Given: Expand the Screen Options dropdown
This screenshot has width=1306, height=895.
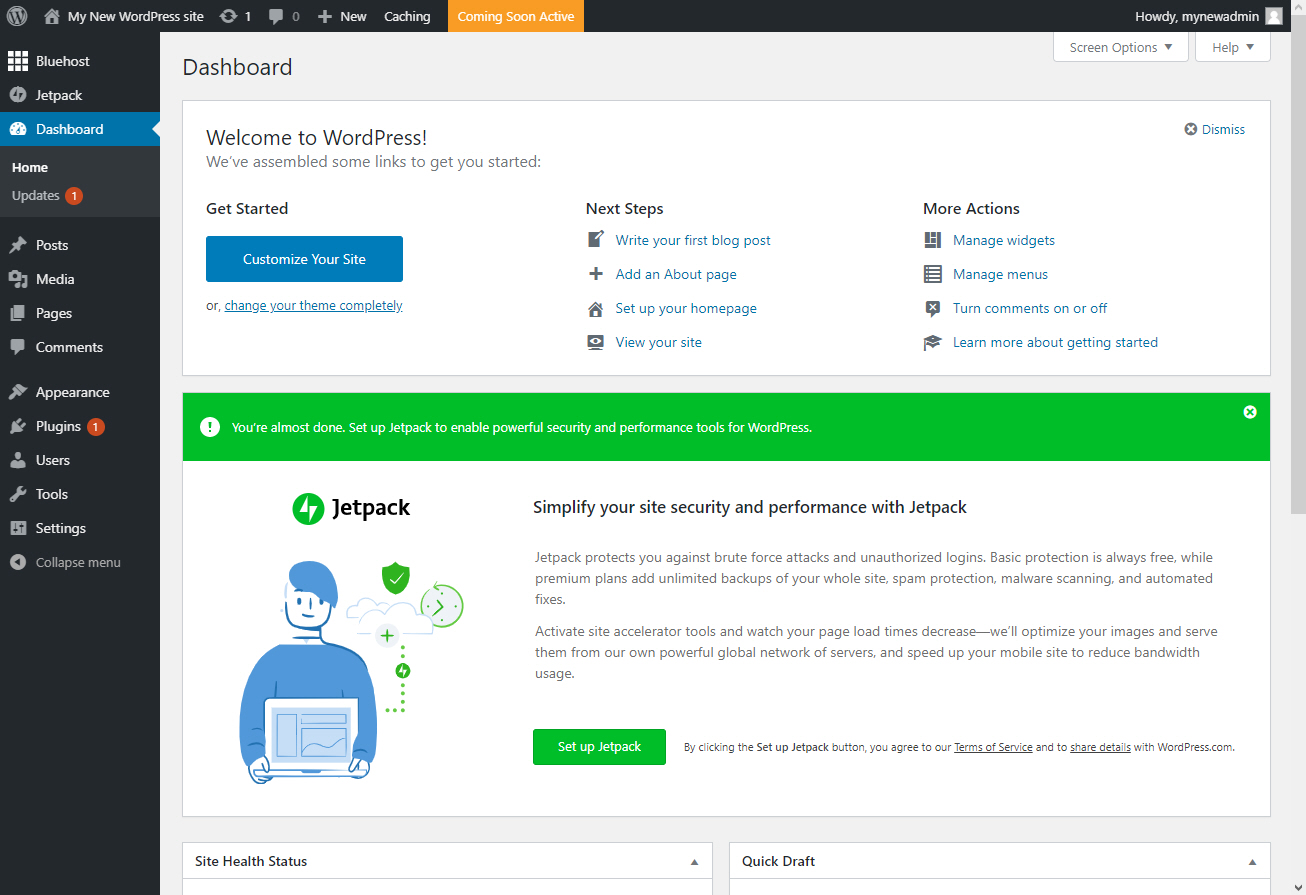Looking at the screenshot, I should tap(1121, 47).
